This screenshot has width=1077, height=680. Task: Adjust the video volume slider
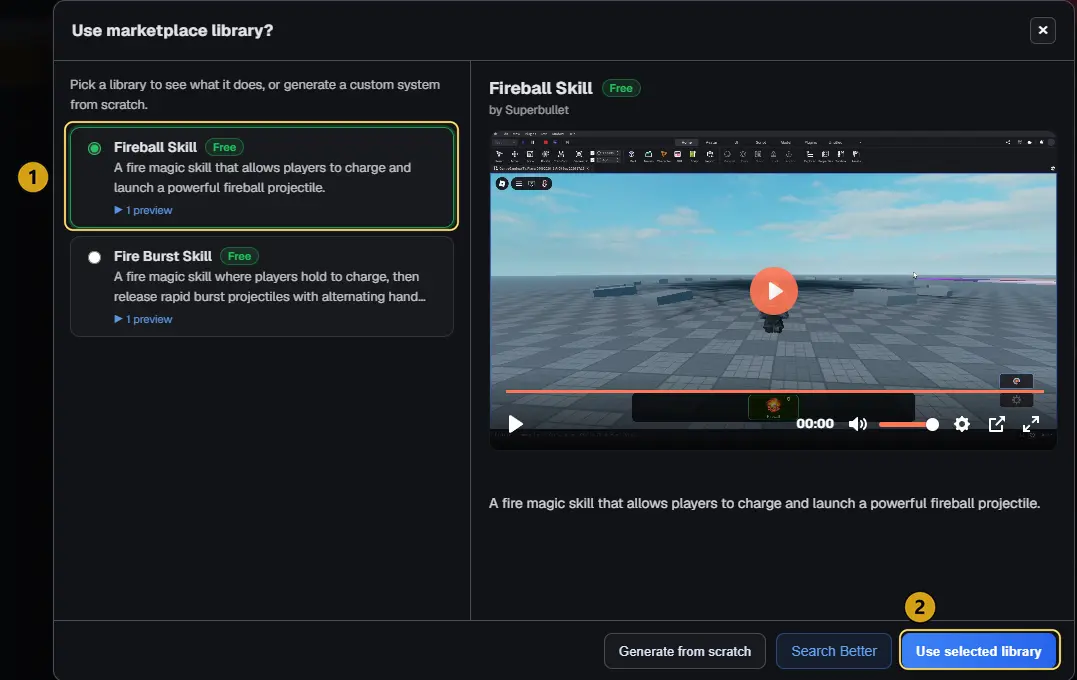pyautogui.click(x=908, y=424)
